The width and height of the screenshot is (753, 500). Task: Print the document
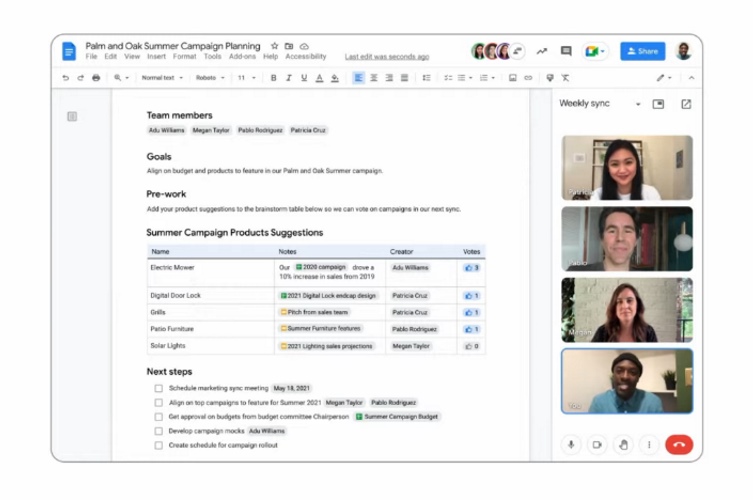(96, 78)
